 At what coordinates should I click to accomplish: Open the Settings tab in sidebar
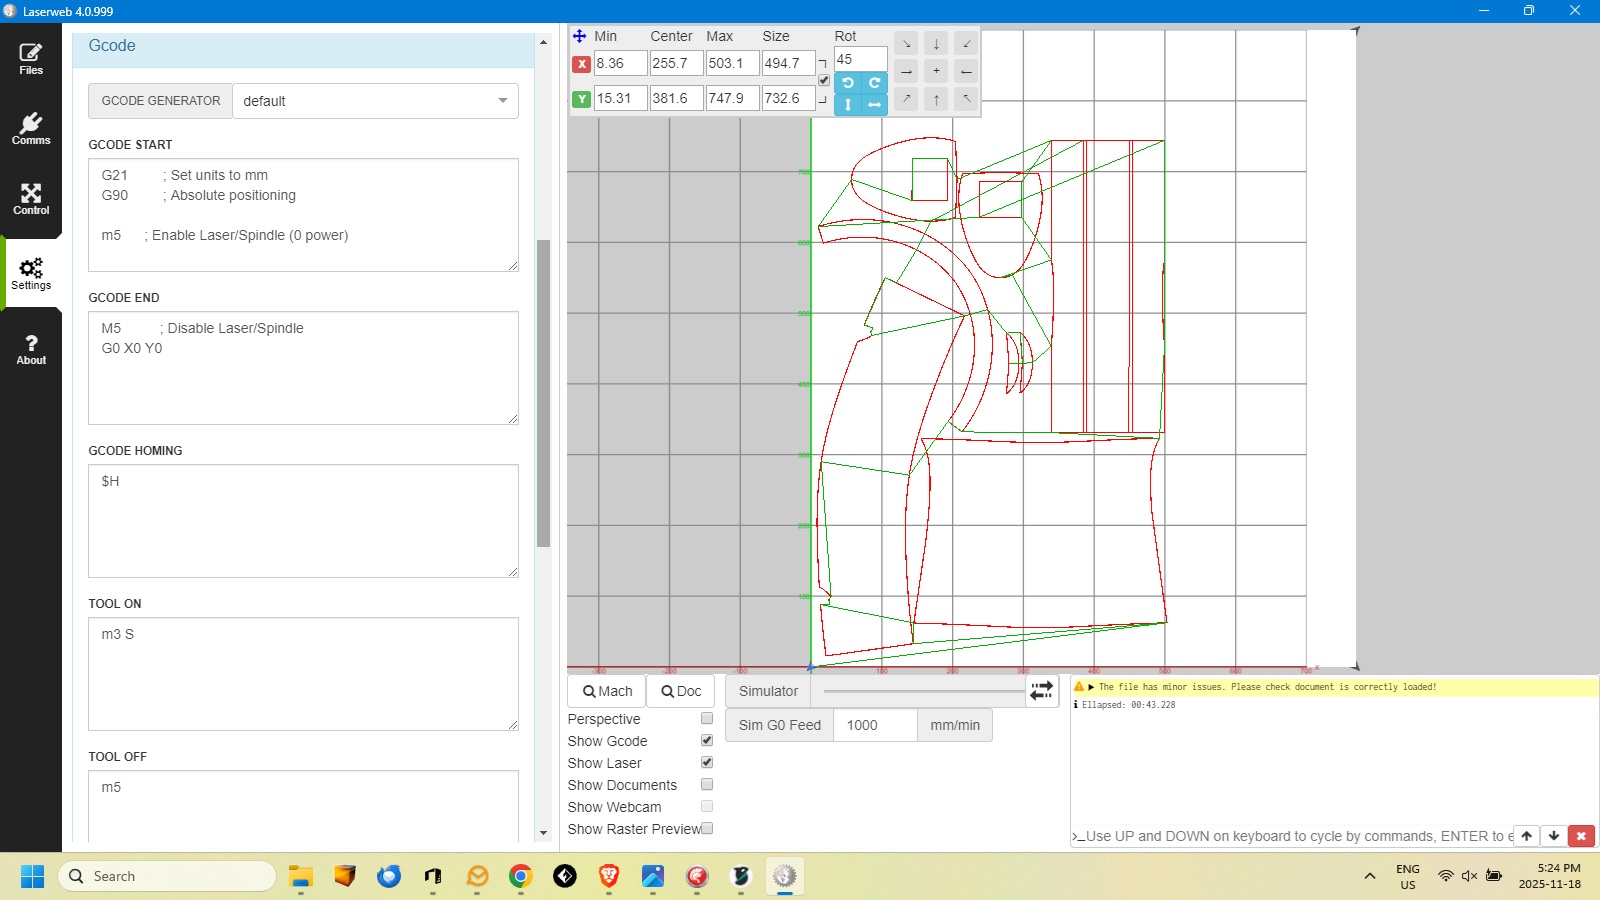pos(31,273)
